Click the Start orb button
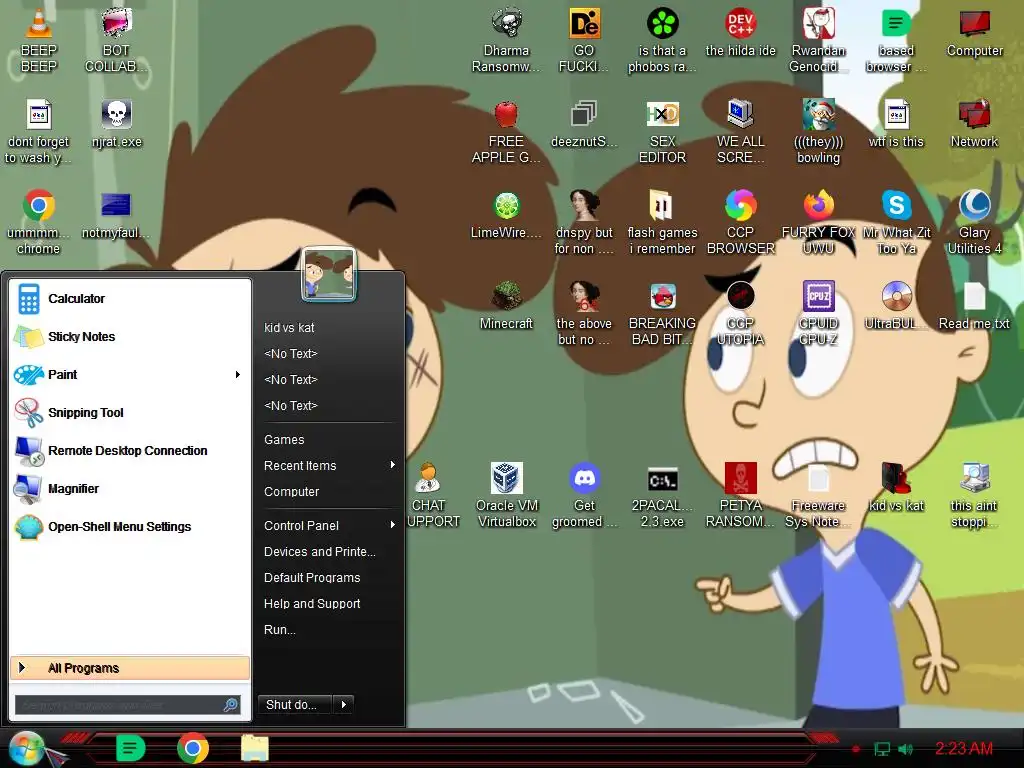1024x768 pixels. pyautogui.click(x=26, y=748)
